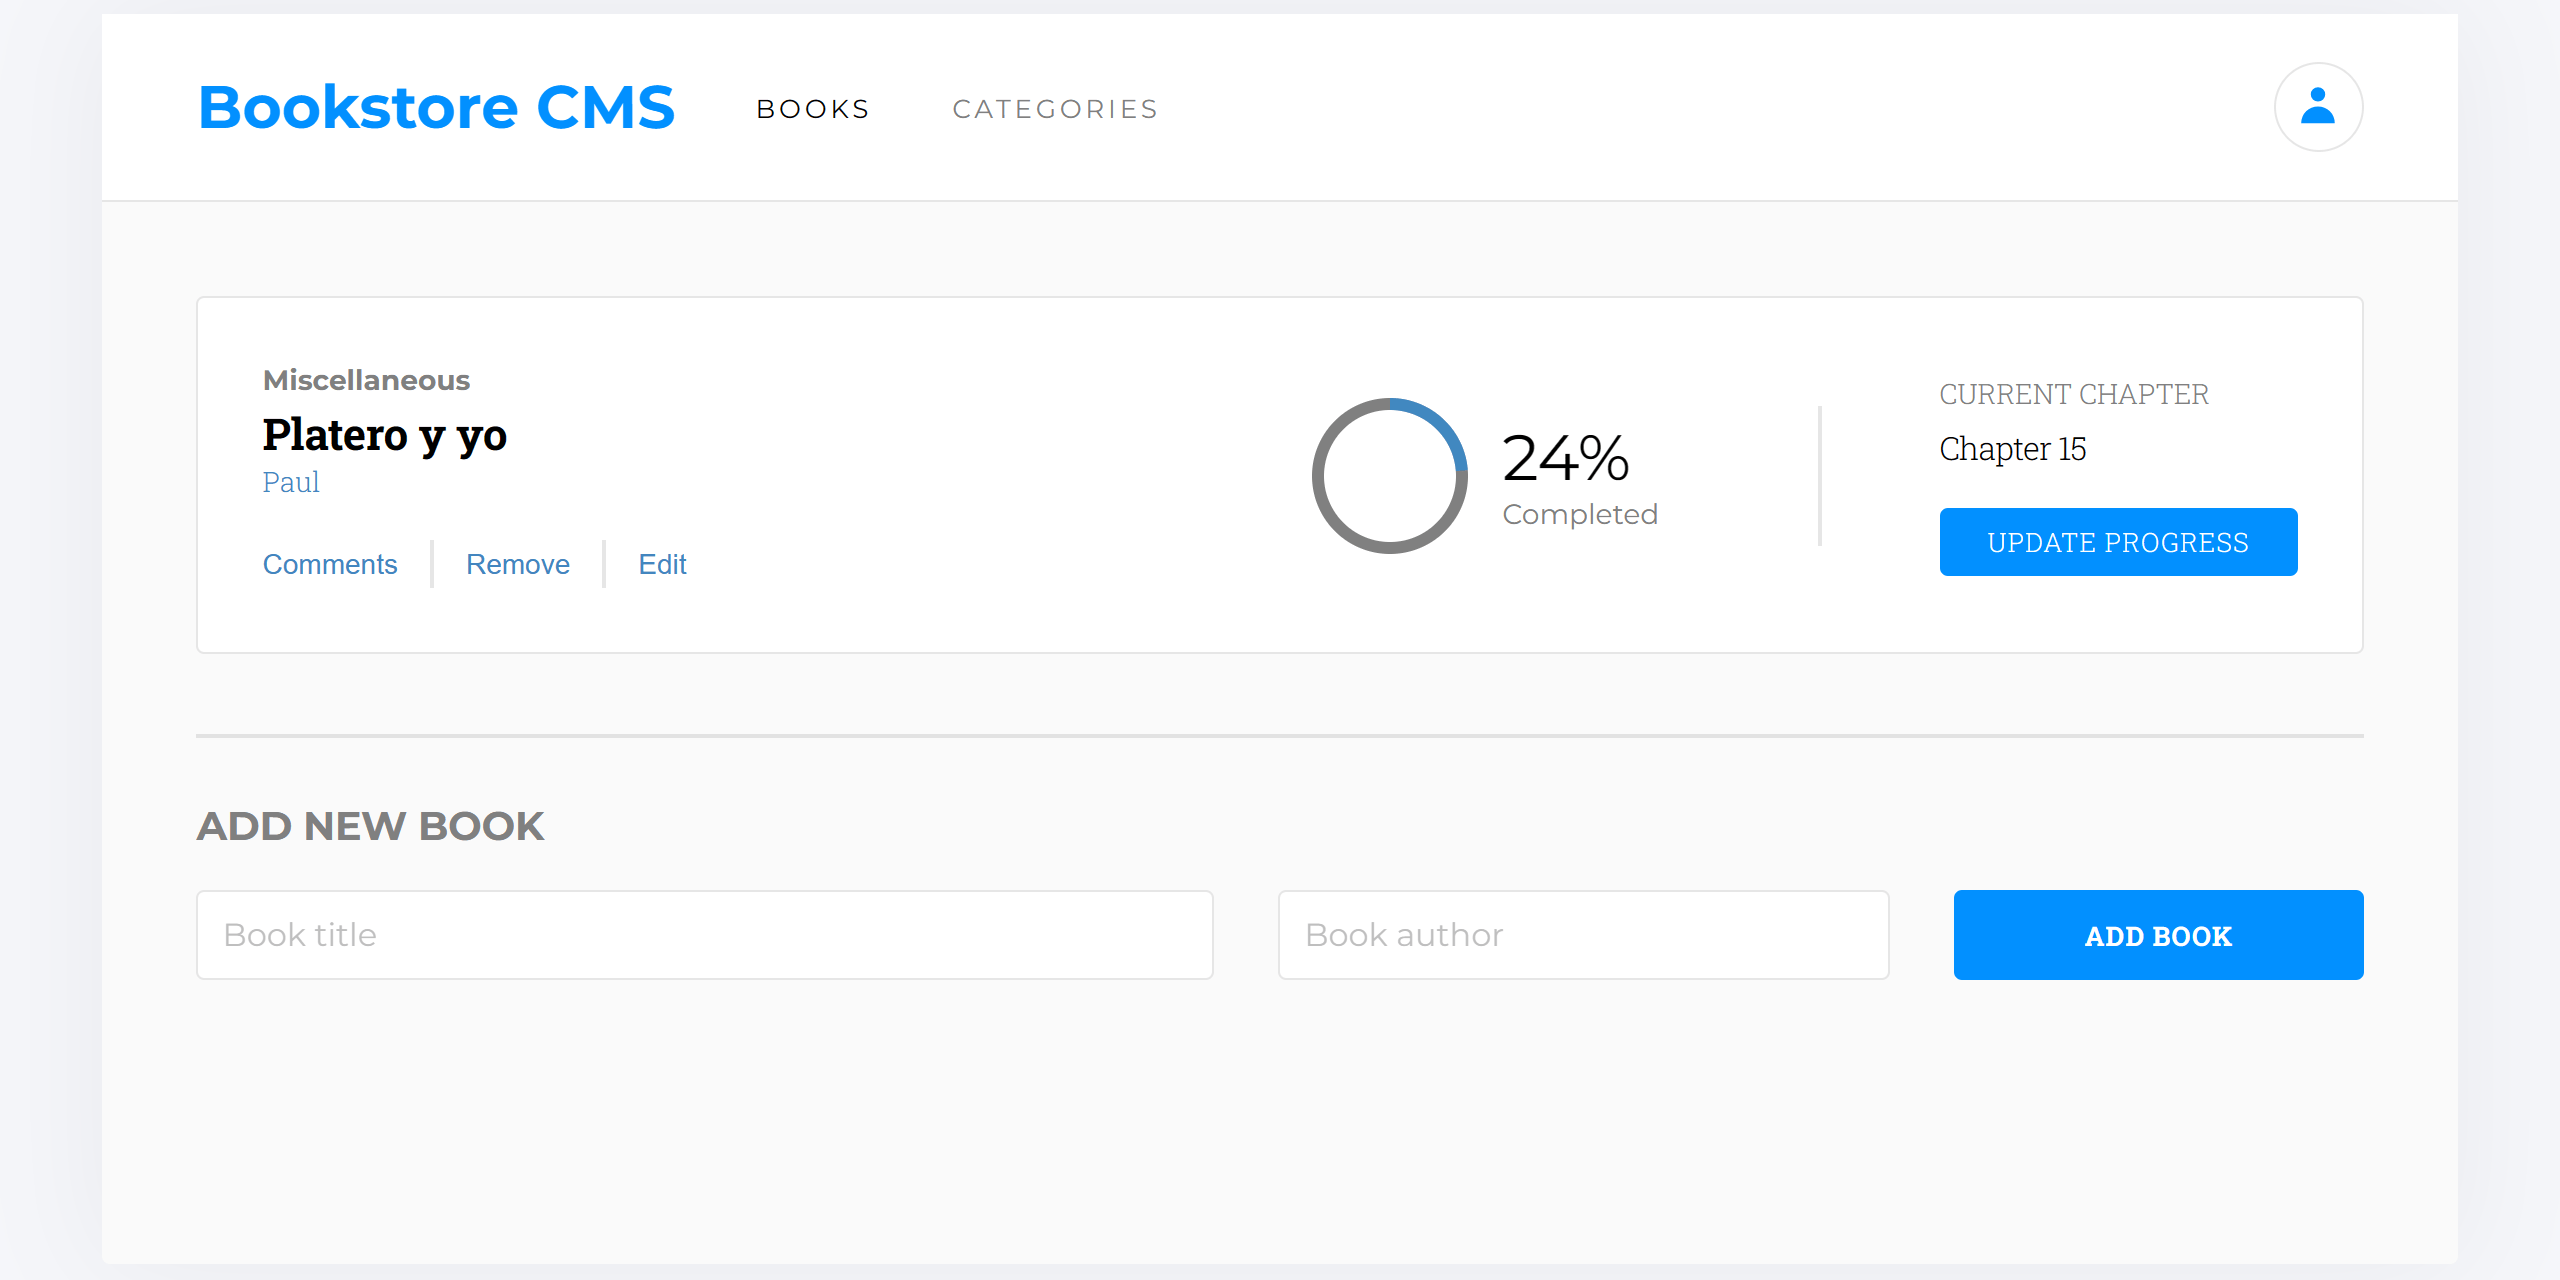Click the 24% completion progress circle
The width and height of the screenshot is (2560, 1280).
tap(1389, 476)
